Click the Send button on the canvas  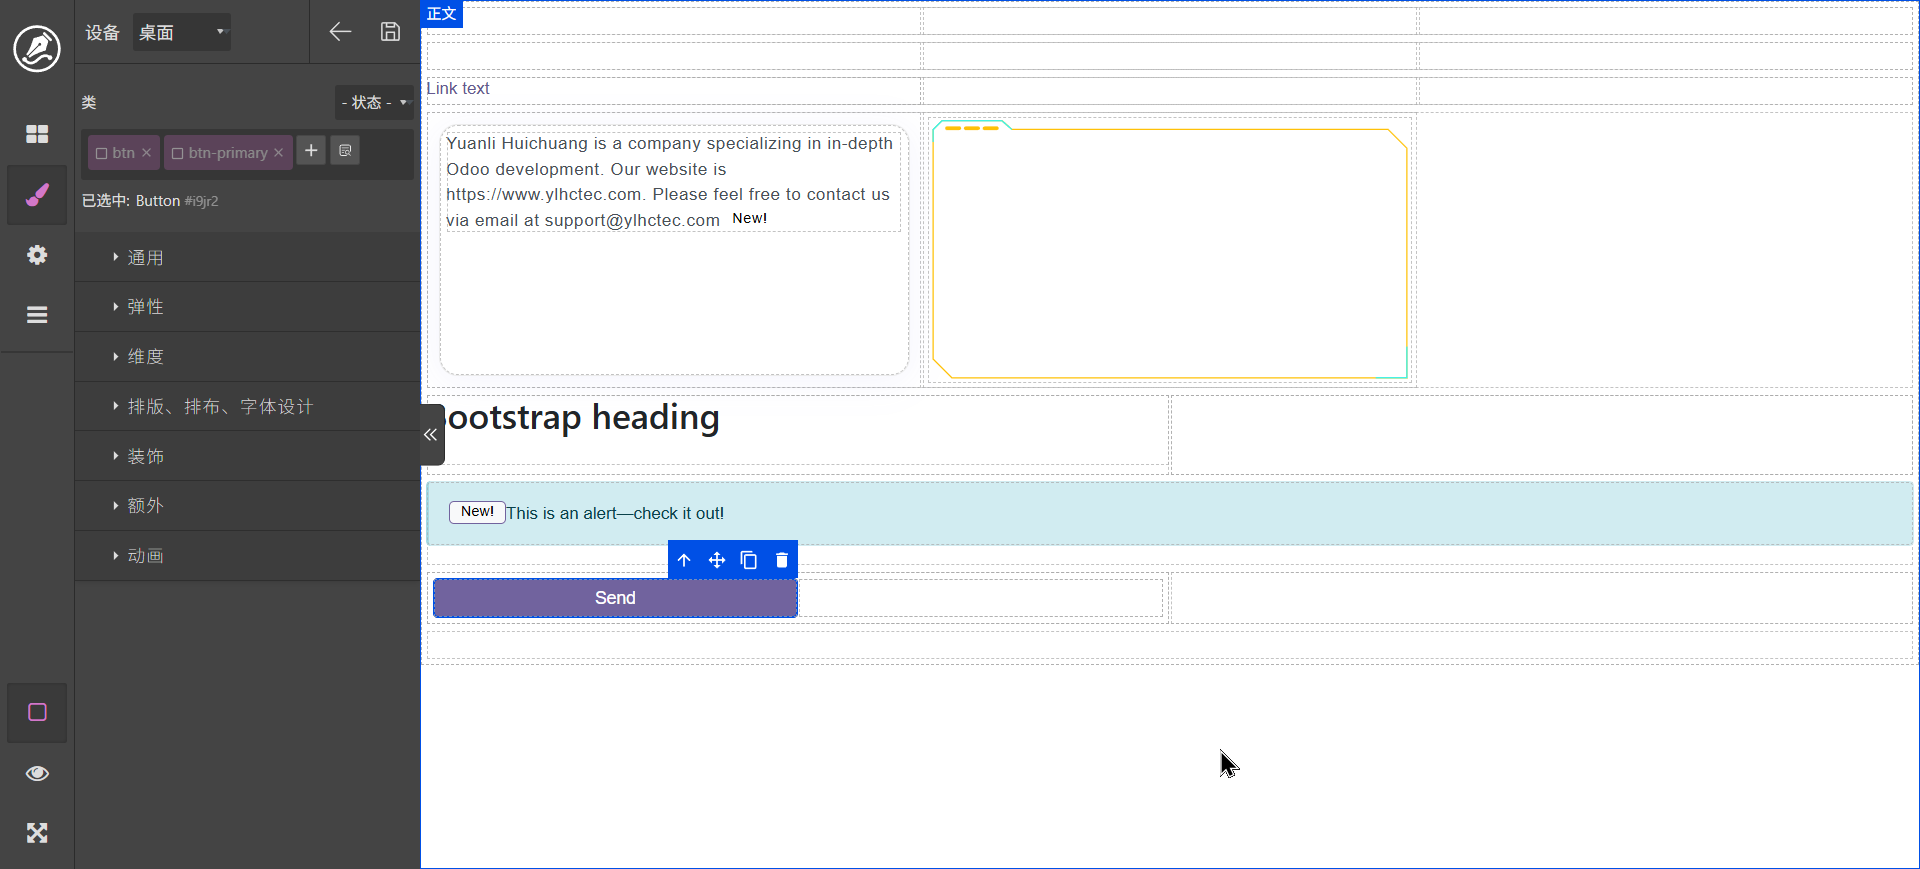tap(615, 598)
